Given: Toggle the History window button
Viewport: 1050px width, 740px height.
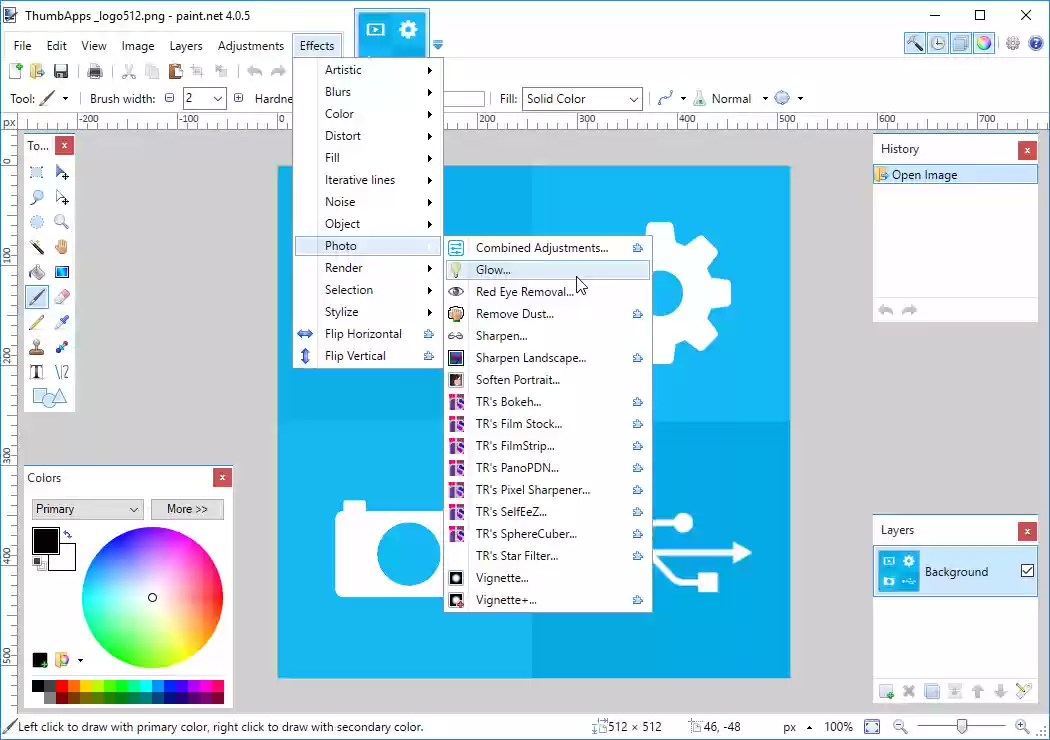Looking at the screenshot, I should [938, 43].
